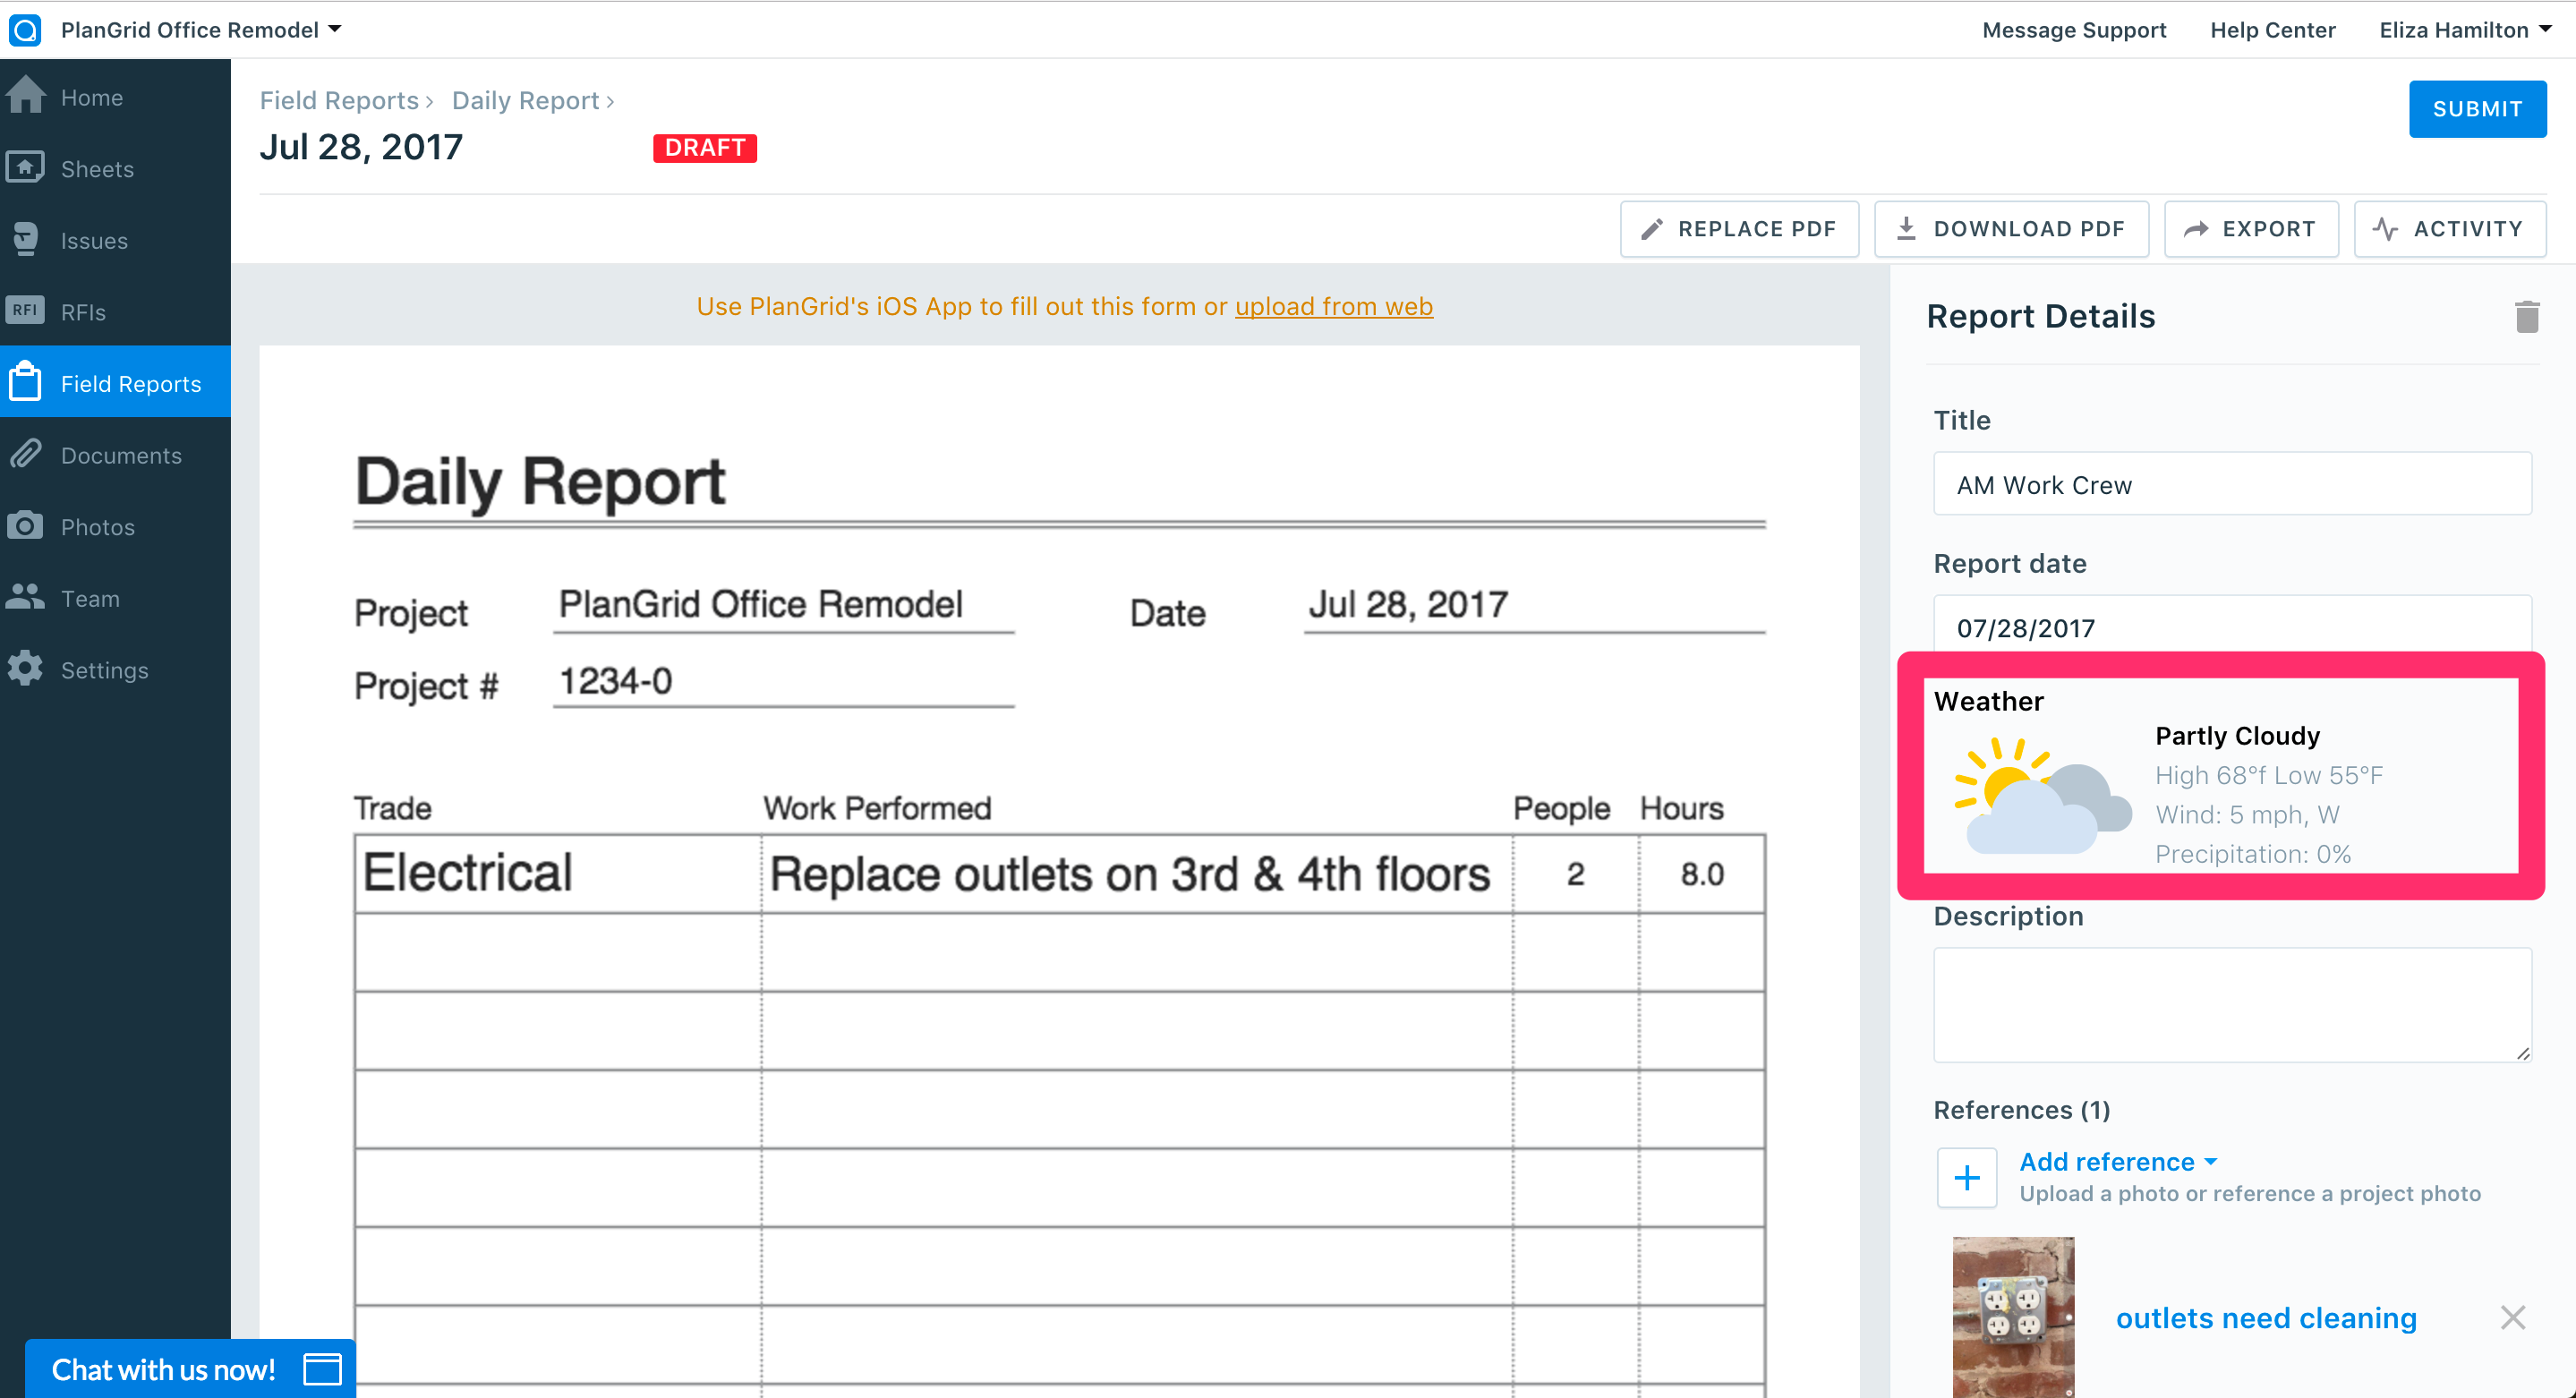2576x1398 pixels.
Task: Remove the 'outlets need cleaning' reference
Action: [x=2513, y=1318]
